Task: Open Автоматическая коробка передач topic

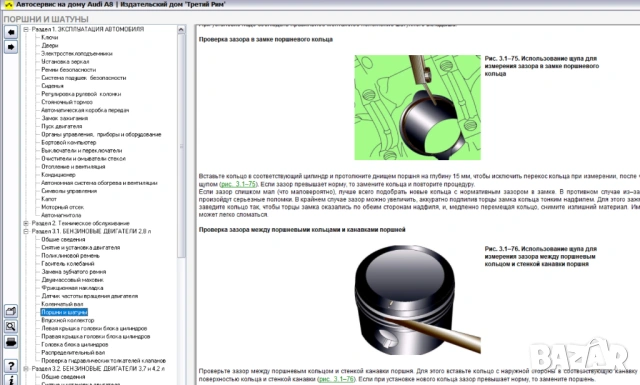Action: point(85,110)
